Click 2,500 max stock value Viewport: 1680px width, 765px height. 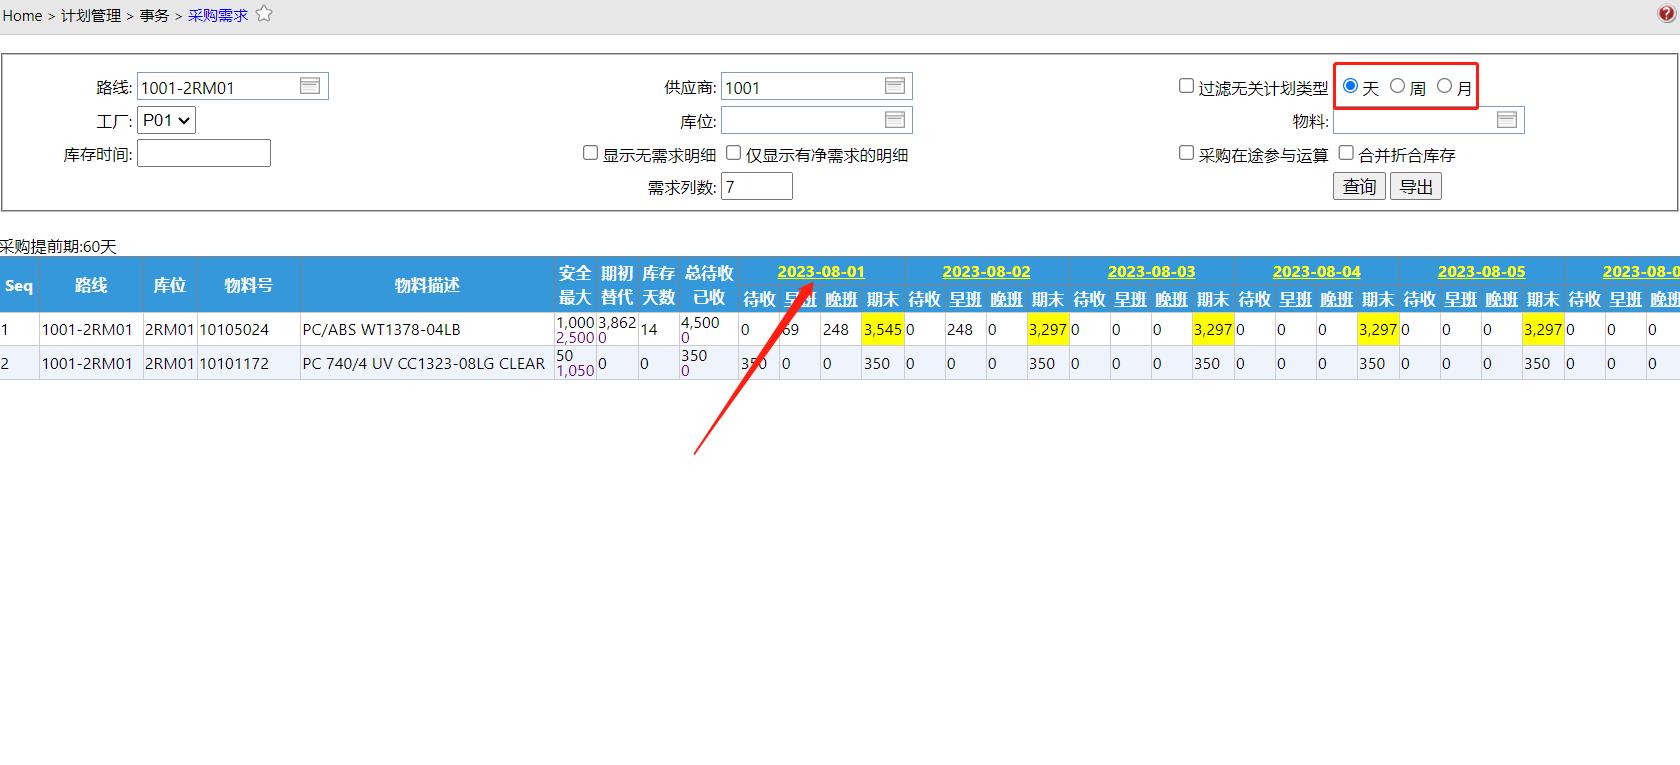pyautogui.click(x=575, y=338)
